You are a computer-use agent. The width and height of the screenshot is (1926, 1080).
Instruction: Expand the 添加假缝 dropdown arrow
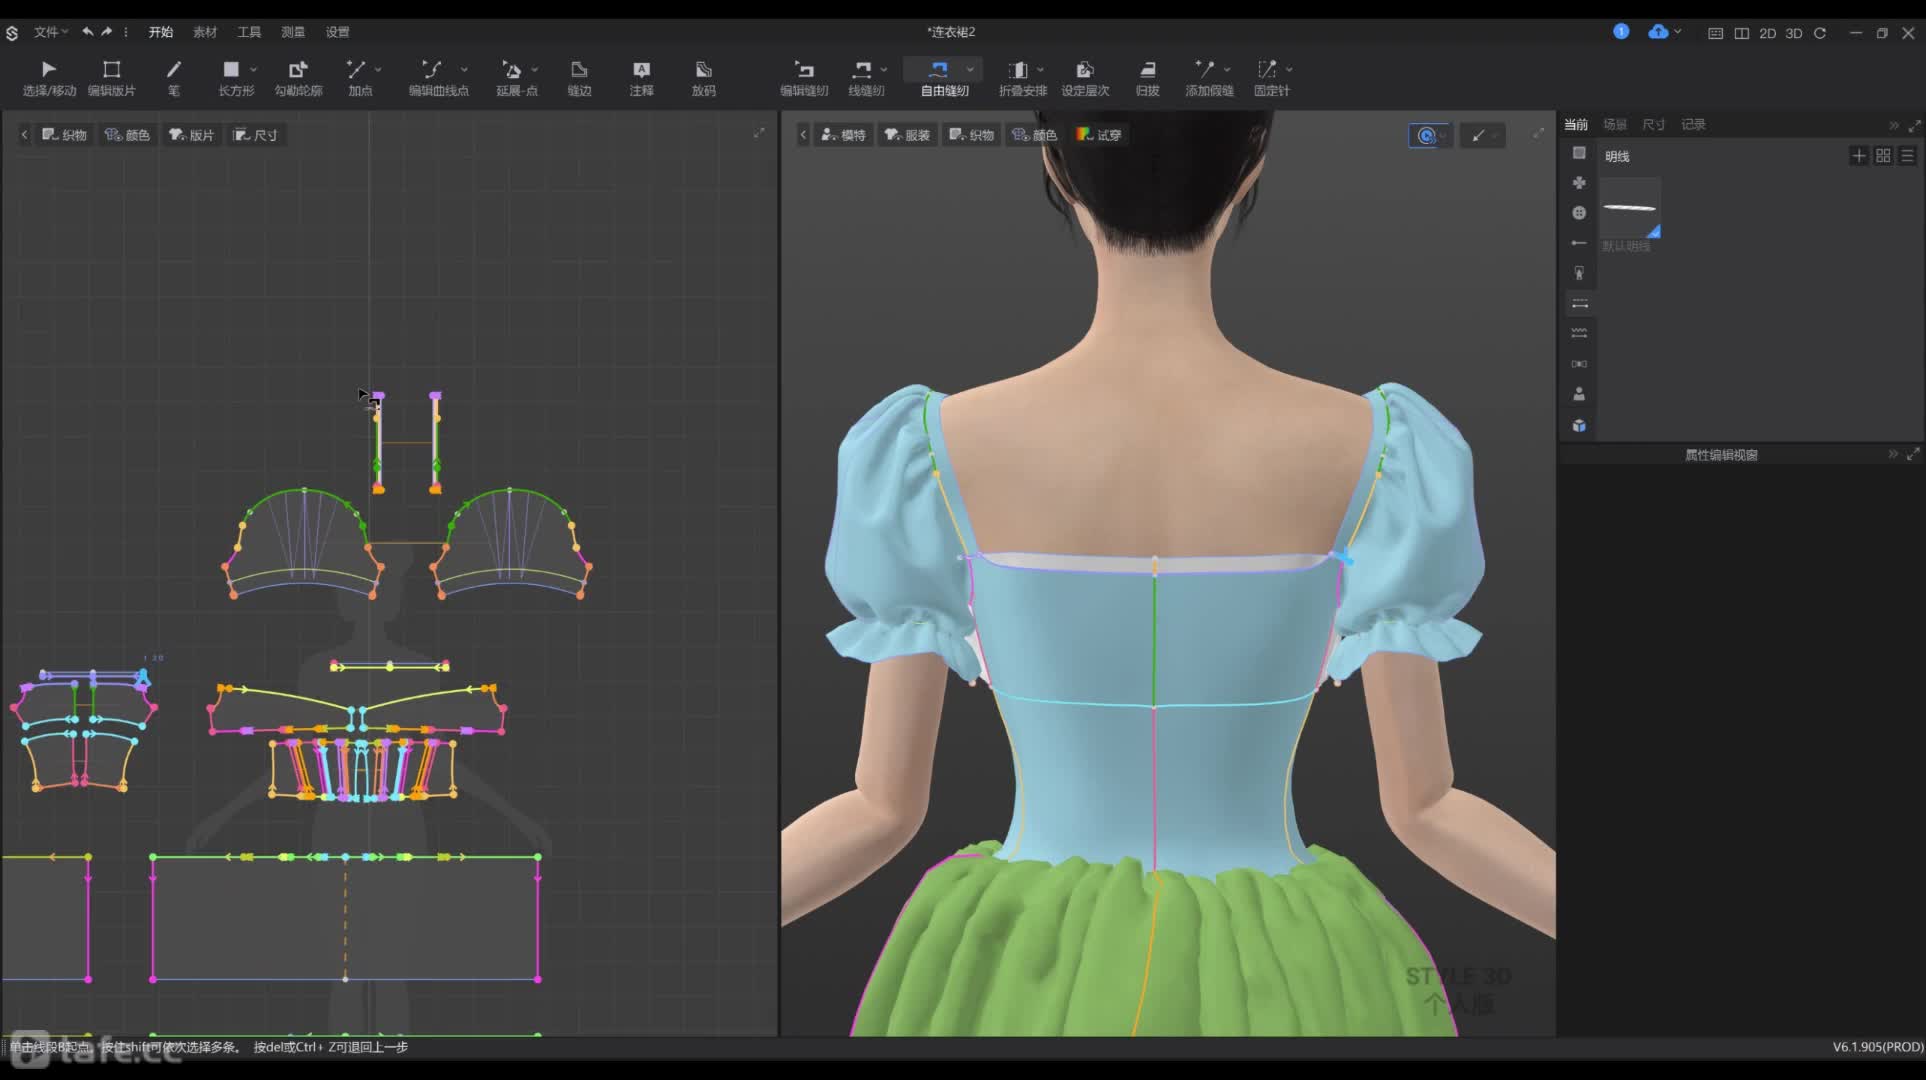pyautogui.click(x=1227, y=69)
